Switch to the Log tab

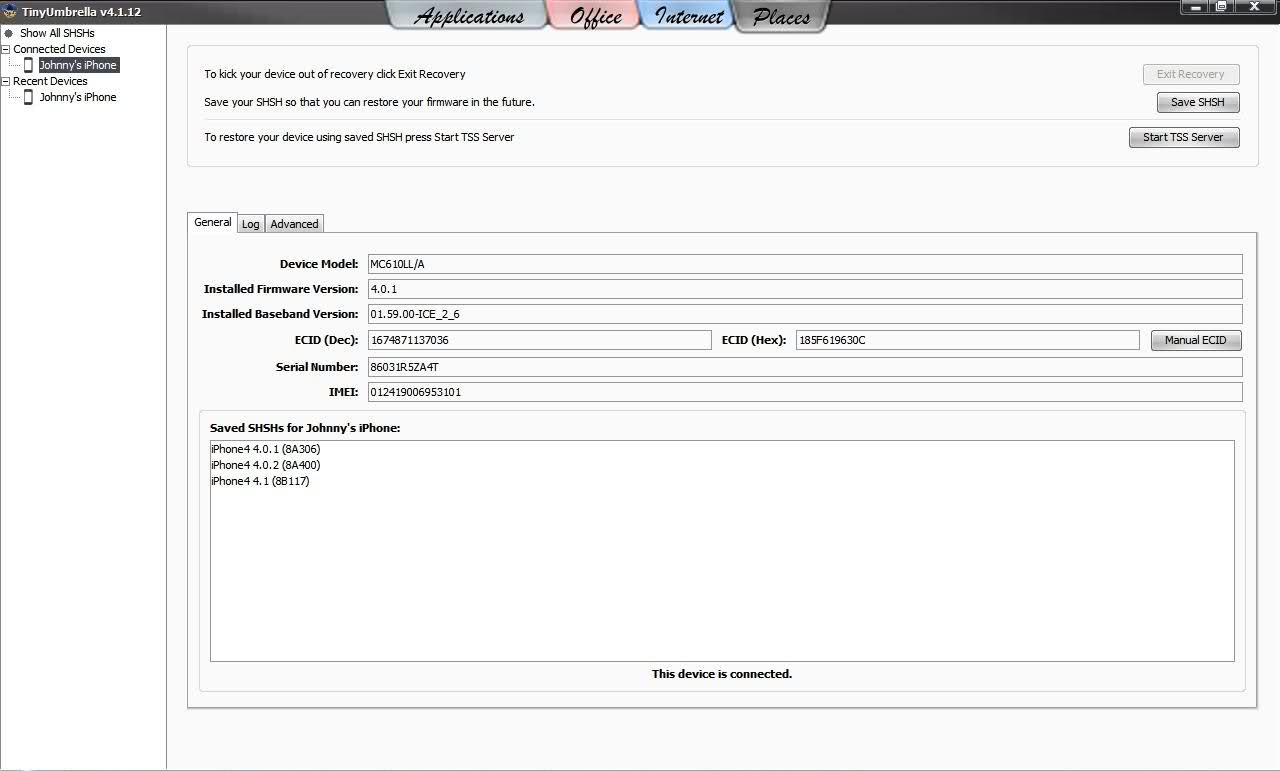coord(250,224)
